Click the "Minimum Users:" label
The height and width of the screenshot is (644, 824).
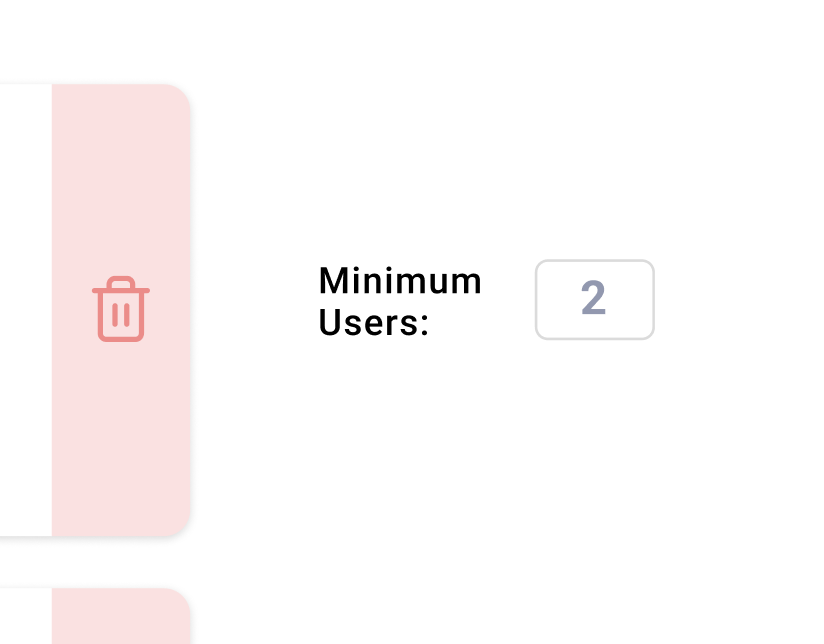tap(399, 301)
